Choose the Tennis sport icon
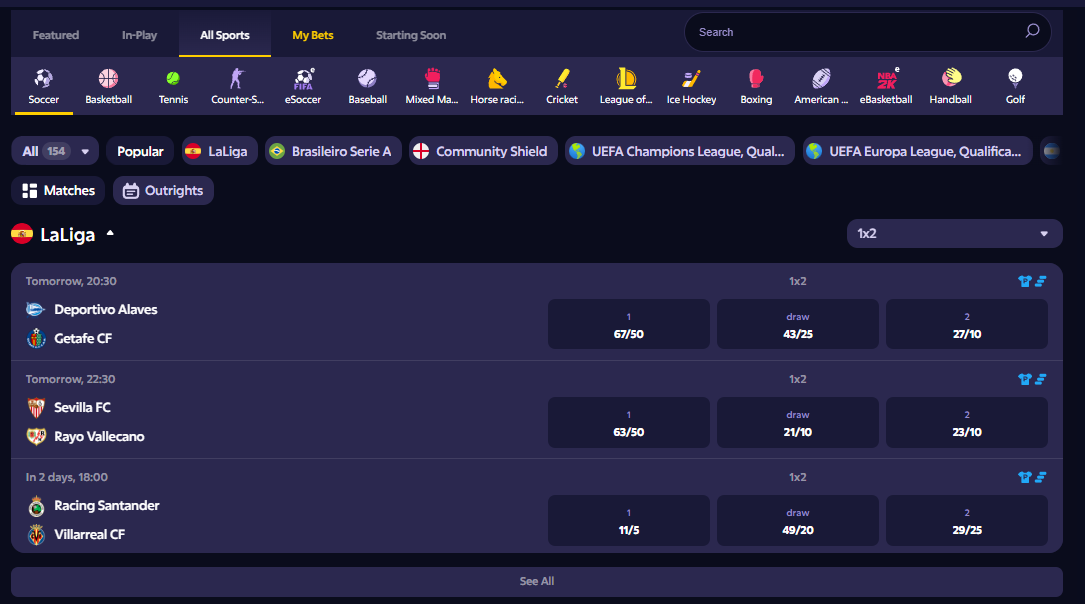Viewport: 1085px width, 604px height. (x=173, y=78)
